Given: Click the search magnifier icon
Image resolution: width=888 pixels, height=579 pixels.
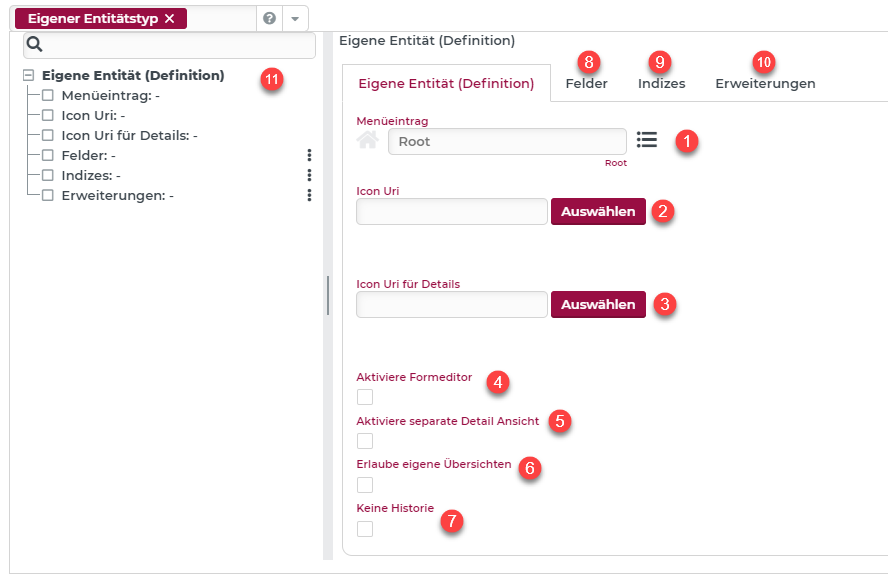Looking at the screenshot, I should click(x=35, y=44).
